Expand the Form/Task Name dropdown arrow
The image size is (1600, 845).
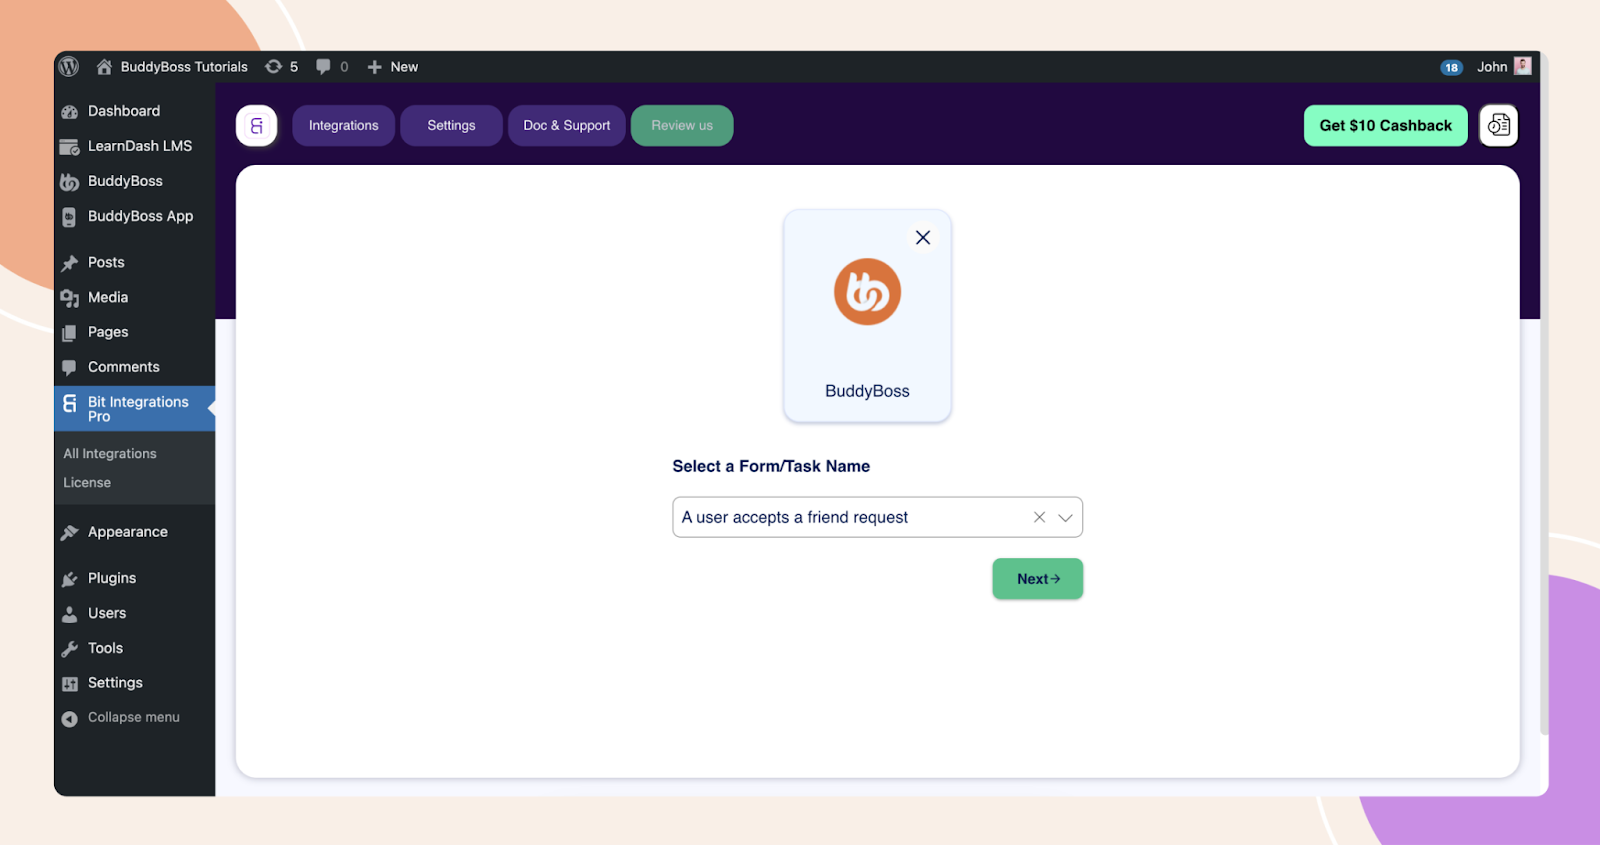[x=1065, y=518]
